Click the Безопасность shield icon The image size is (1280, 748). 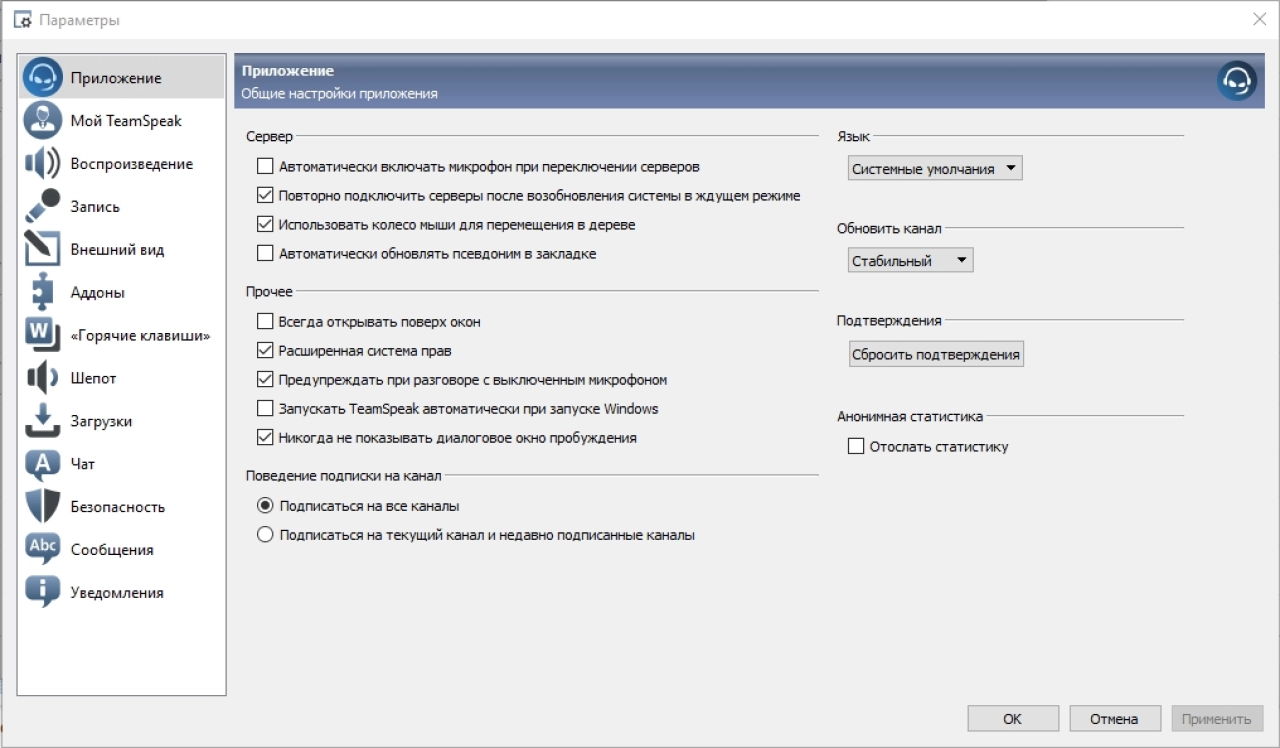43,506
